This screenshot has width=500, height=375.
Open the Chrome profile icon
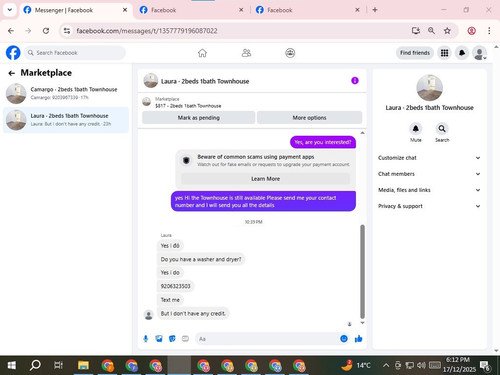tap(471, 31)
